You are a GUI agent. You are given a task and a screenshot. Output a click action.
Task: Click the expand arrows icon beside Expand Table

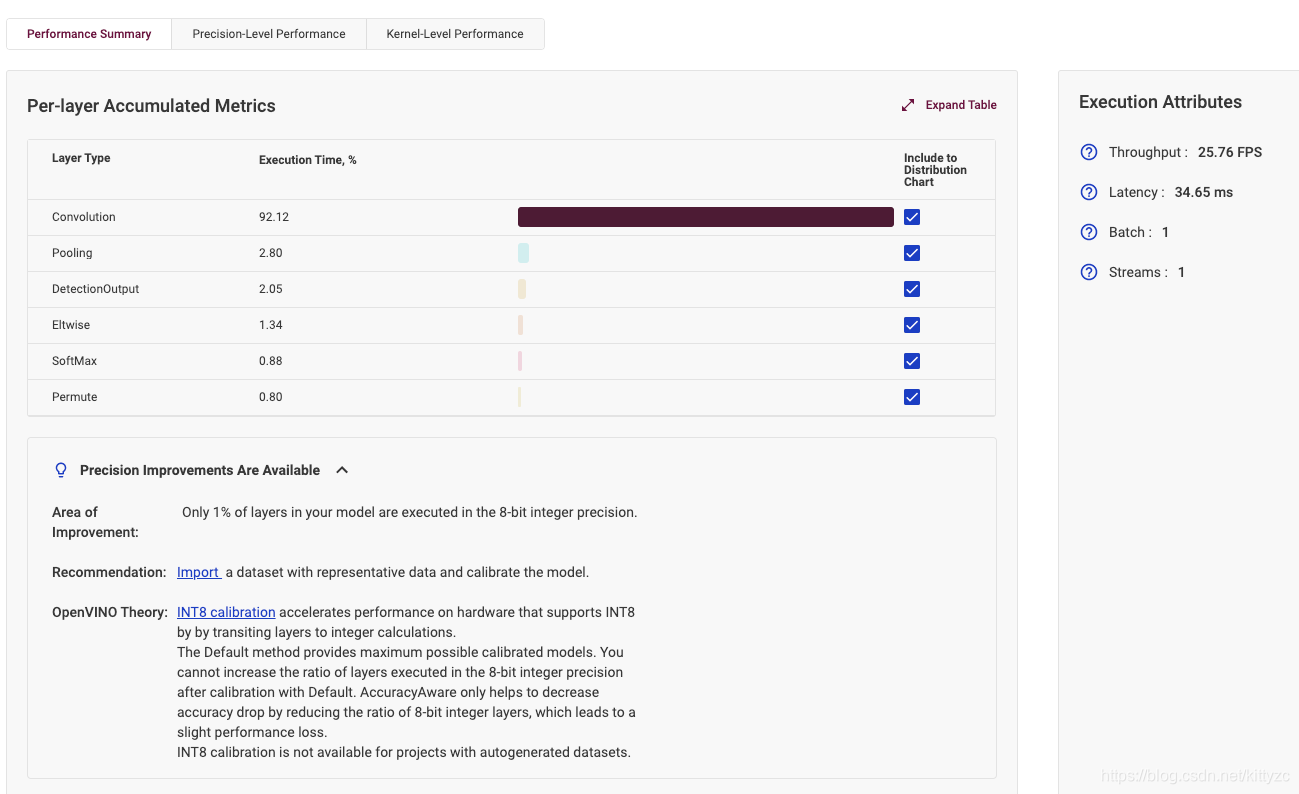click(x=908, y=105)
